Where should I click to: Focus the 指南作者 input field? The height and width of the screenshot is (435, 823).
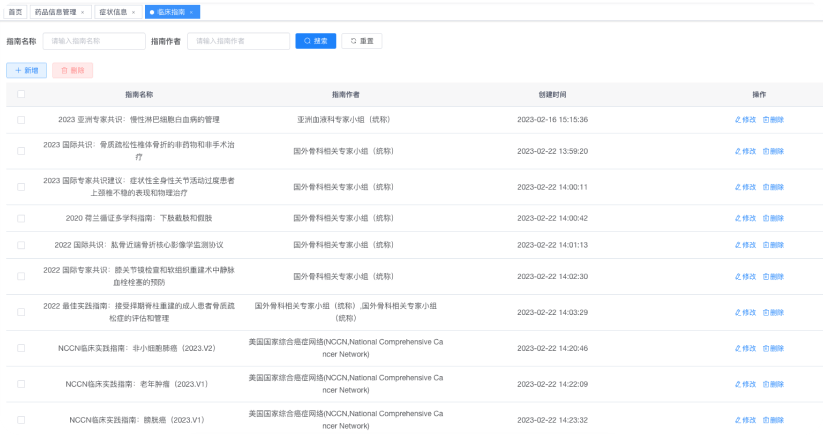[x=238, y=41]
